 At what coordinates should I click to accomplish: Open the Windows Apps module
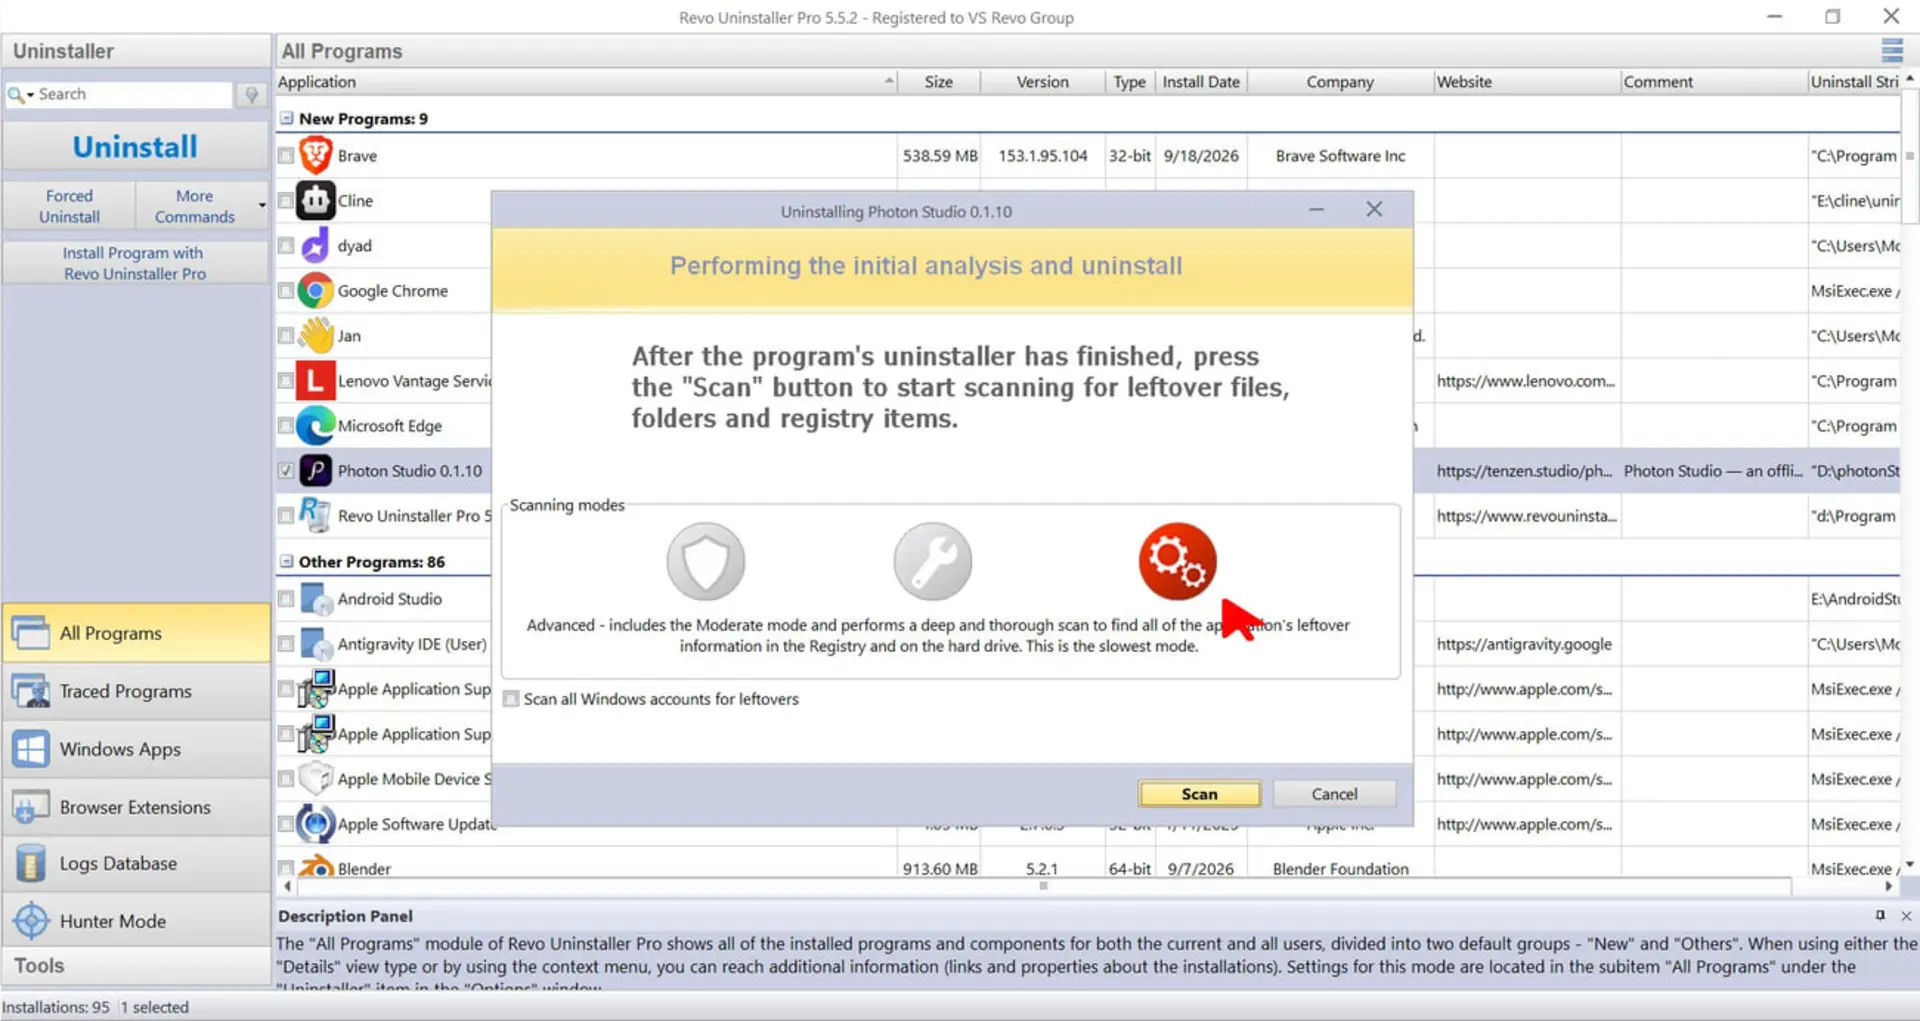[x=136, y=749]
